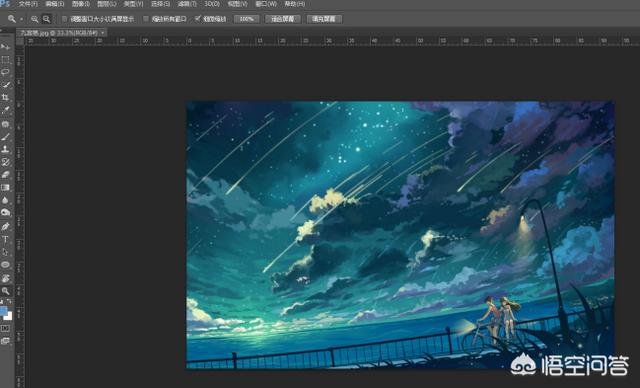640x388 pixels.
Task: Select the Zoom tool in toolbox
Action: (5, 291)
